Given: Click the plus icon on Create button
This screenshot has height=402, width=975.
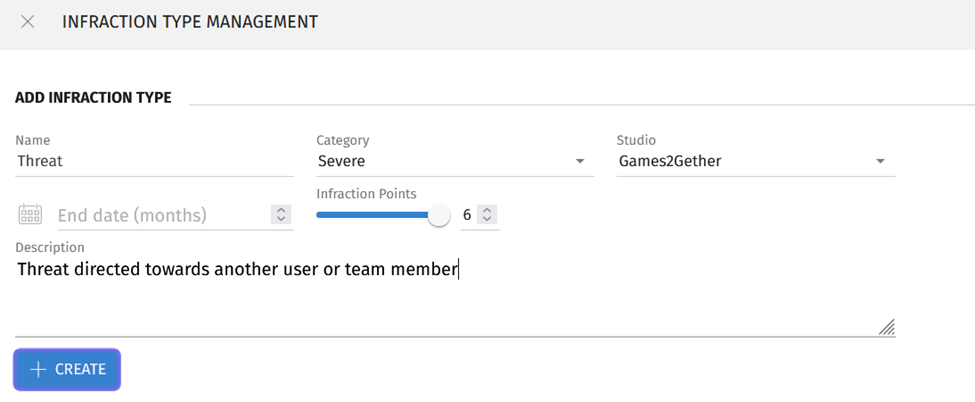Looking at the screenshot, I should pos(38,370).
